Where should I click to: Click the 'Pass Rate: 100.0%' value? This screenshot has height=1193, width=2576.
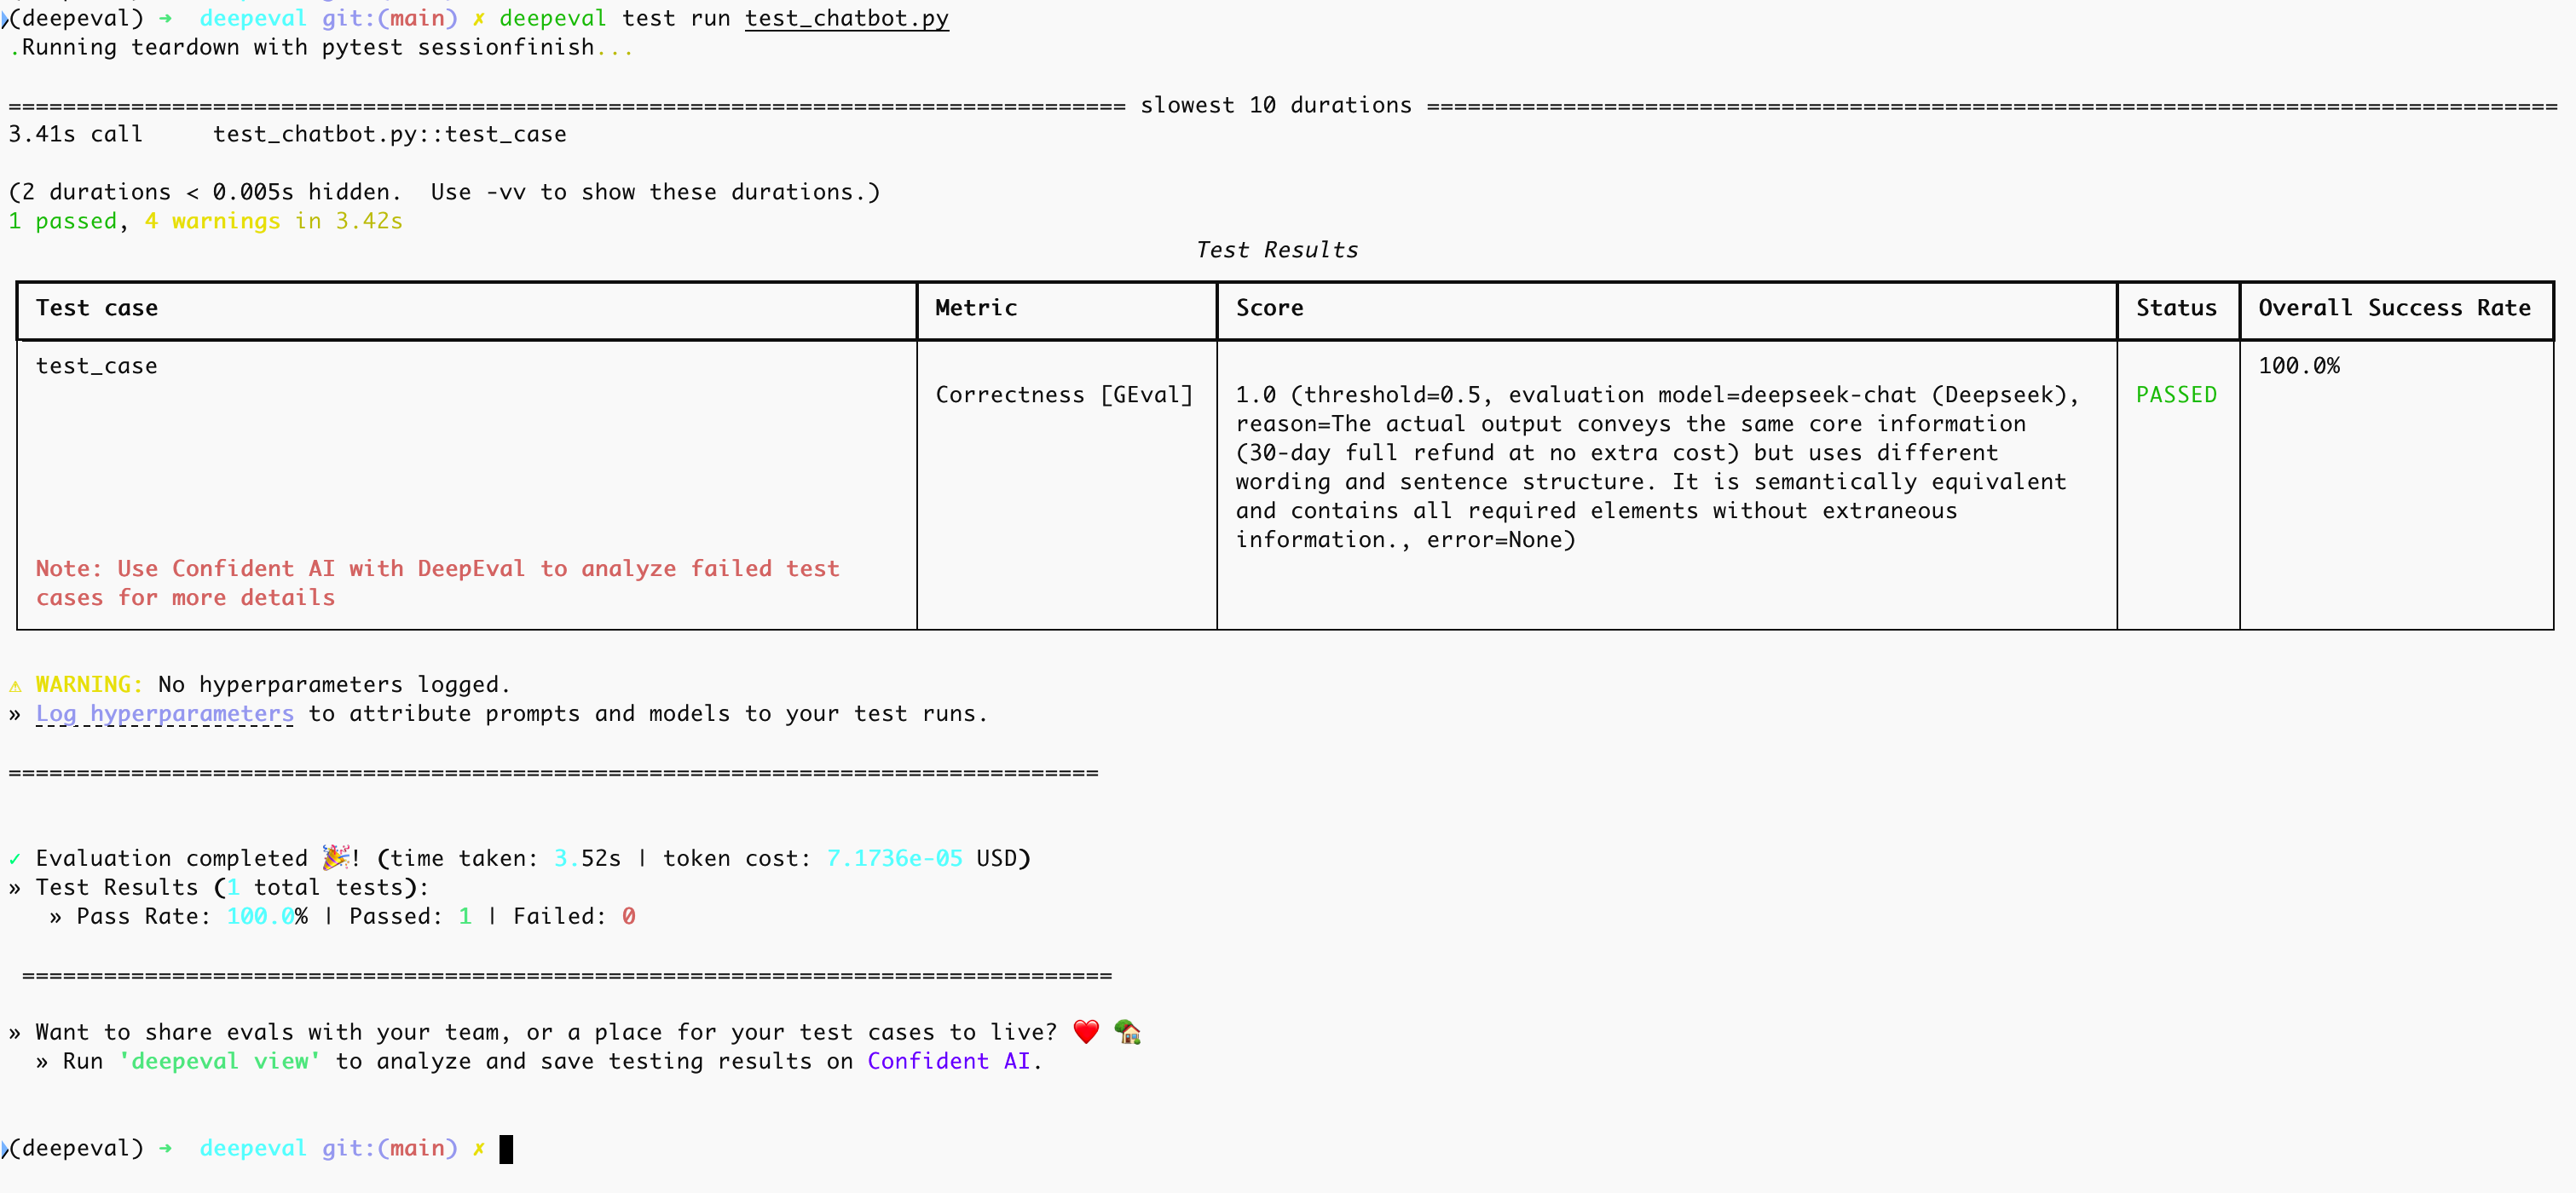tap(193, 916)
